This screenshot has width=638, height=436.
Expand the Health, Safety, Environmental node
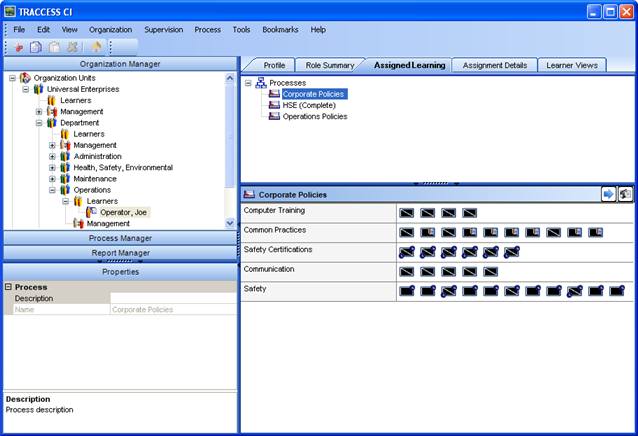coord(52,168)
